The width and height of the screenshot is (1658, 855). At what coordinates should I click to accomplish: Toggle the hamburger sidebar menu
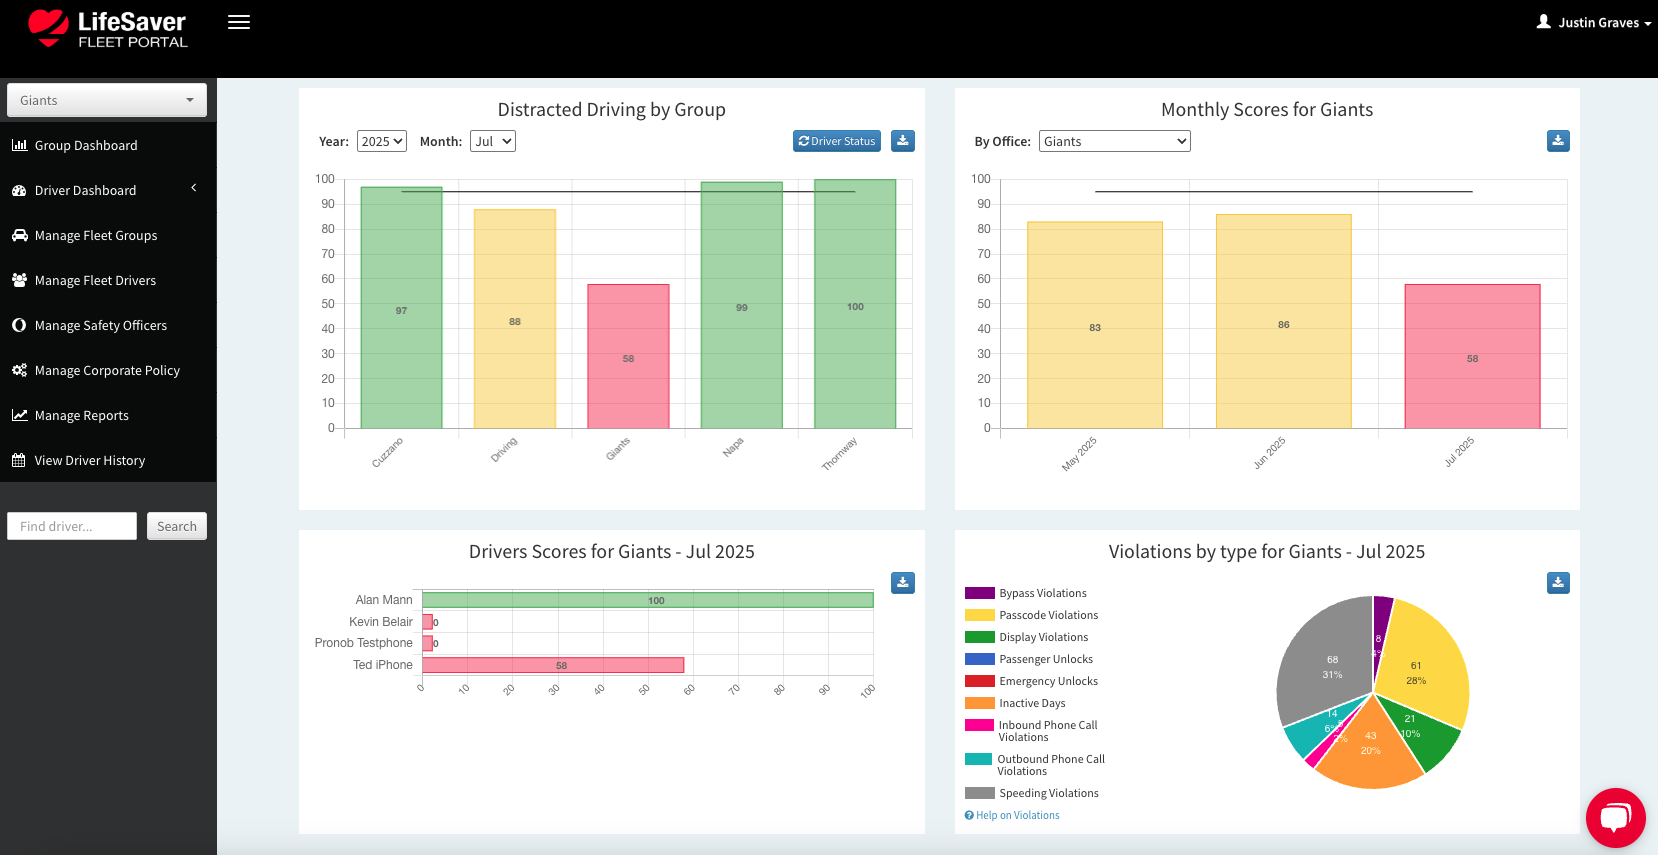tap(239, 22)
